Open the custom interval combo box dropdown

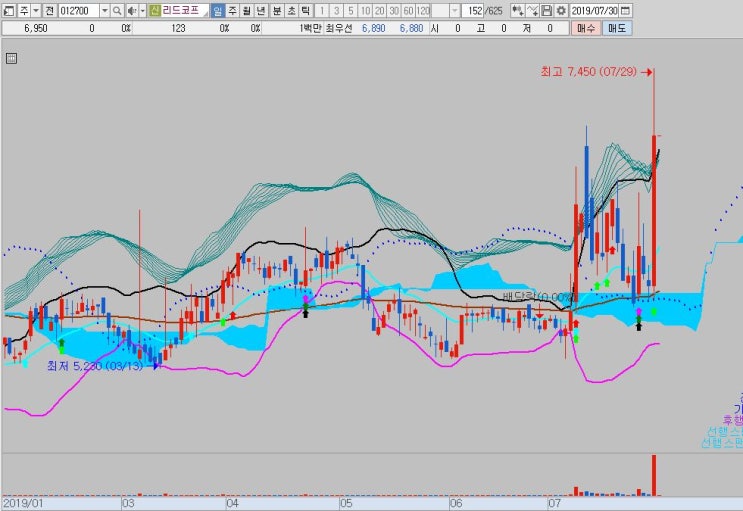[454, 10]
